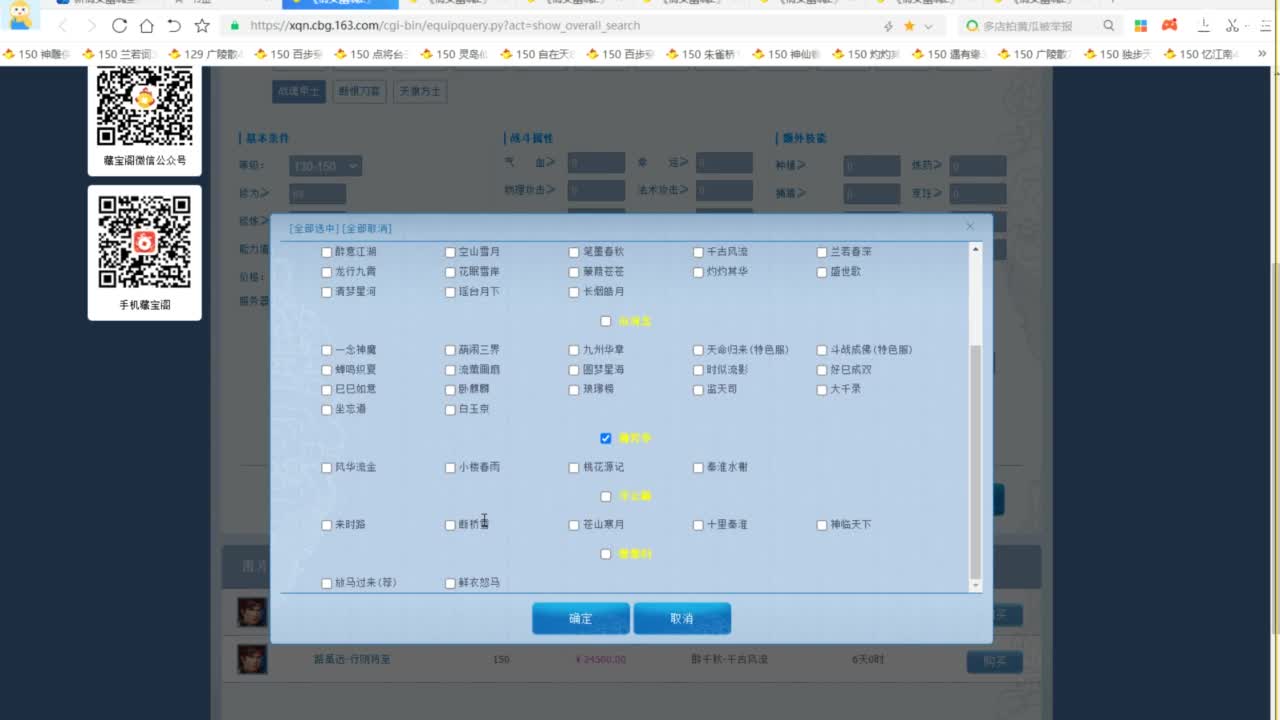Open bookmark "150 朱雀桥"
The height and width of the screenshot is (720, 1280).
pyautogui.click(x=703, y=54)
